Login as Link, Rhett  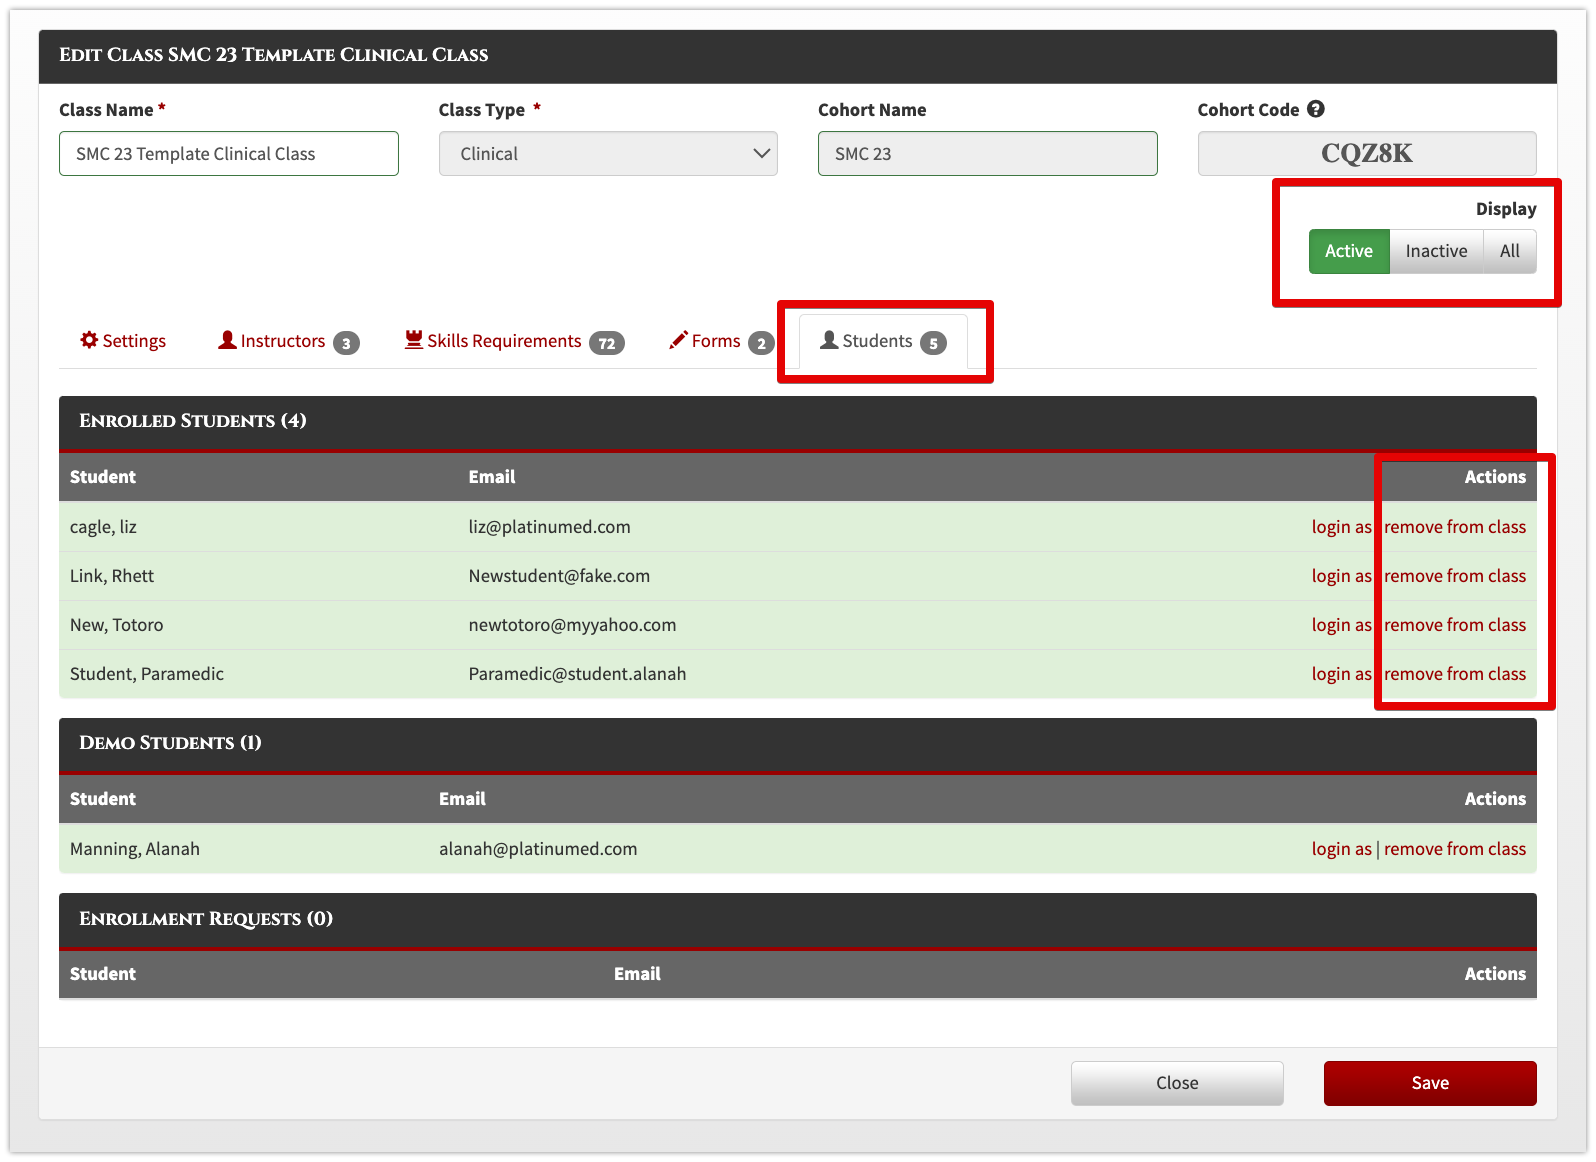click(x=1341, y=576)
